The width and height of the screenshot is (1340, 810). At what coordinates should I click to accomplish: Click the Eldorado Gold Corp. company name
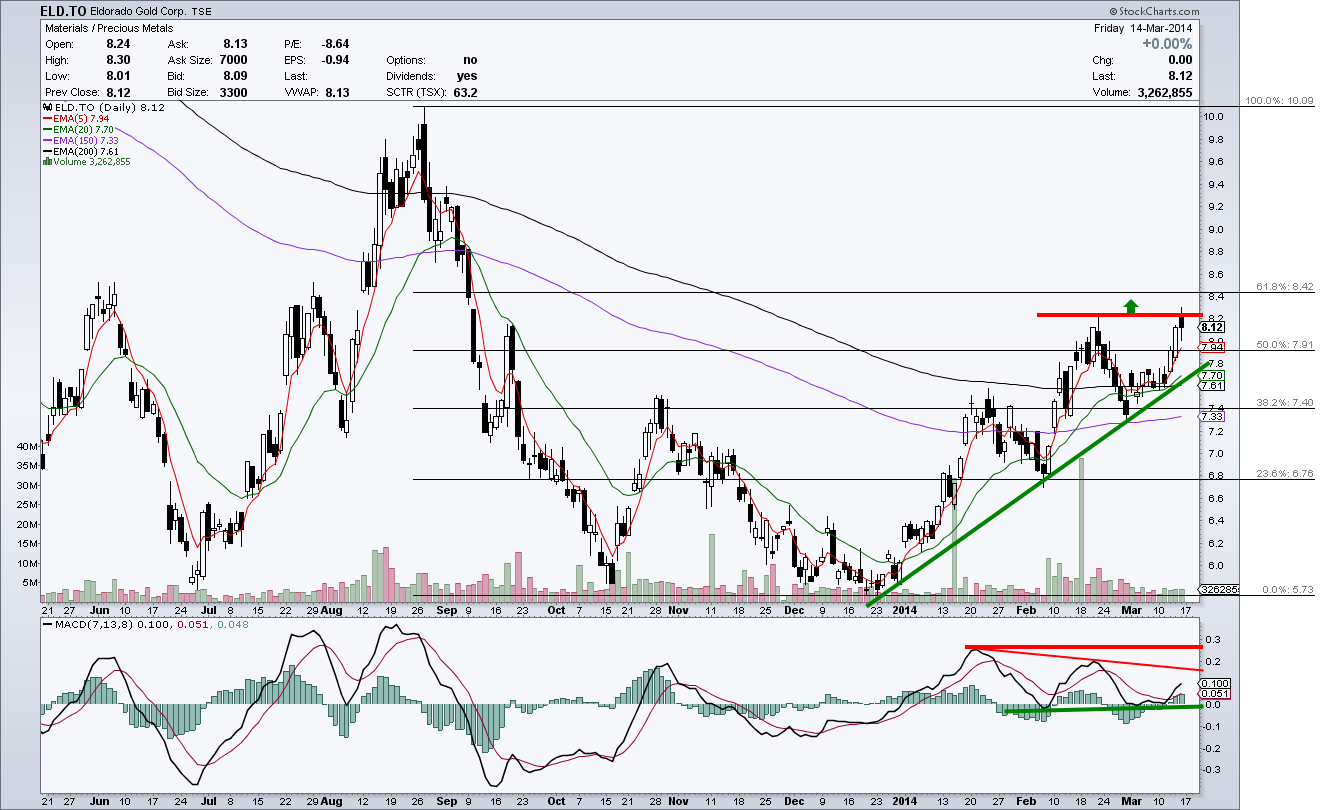click(138, 13)
